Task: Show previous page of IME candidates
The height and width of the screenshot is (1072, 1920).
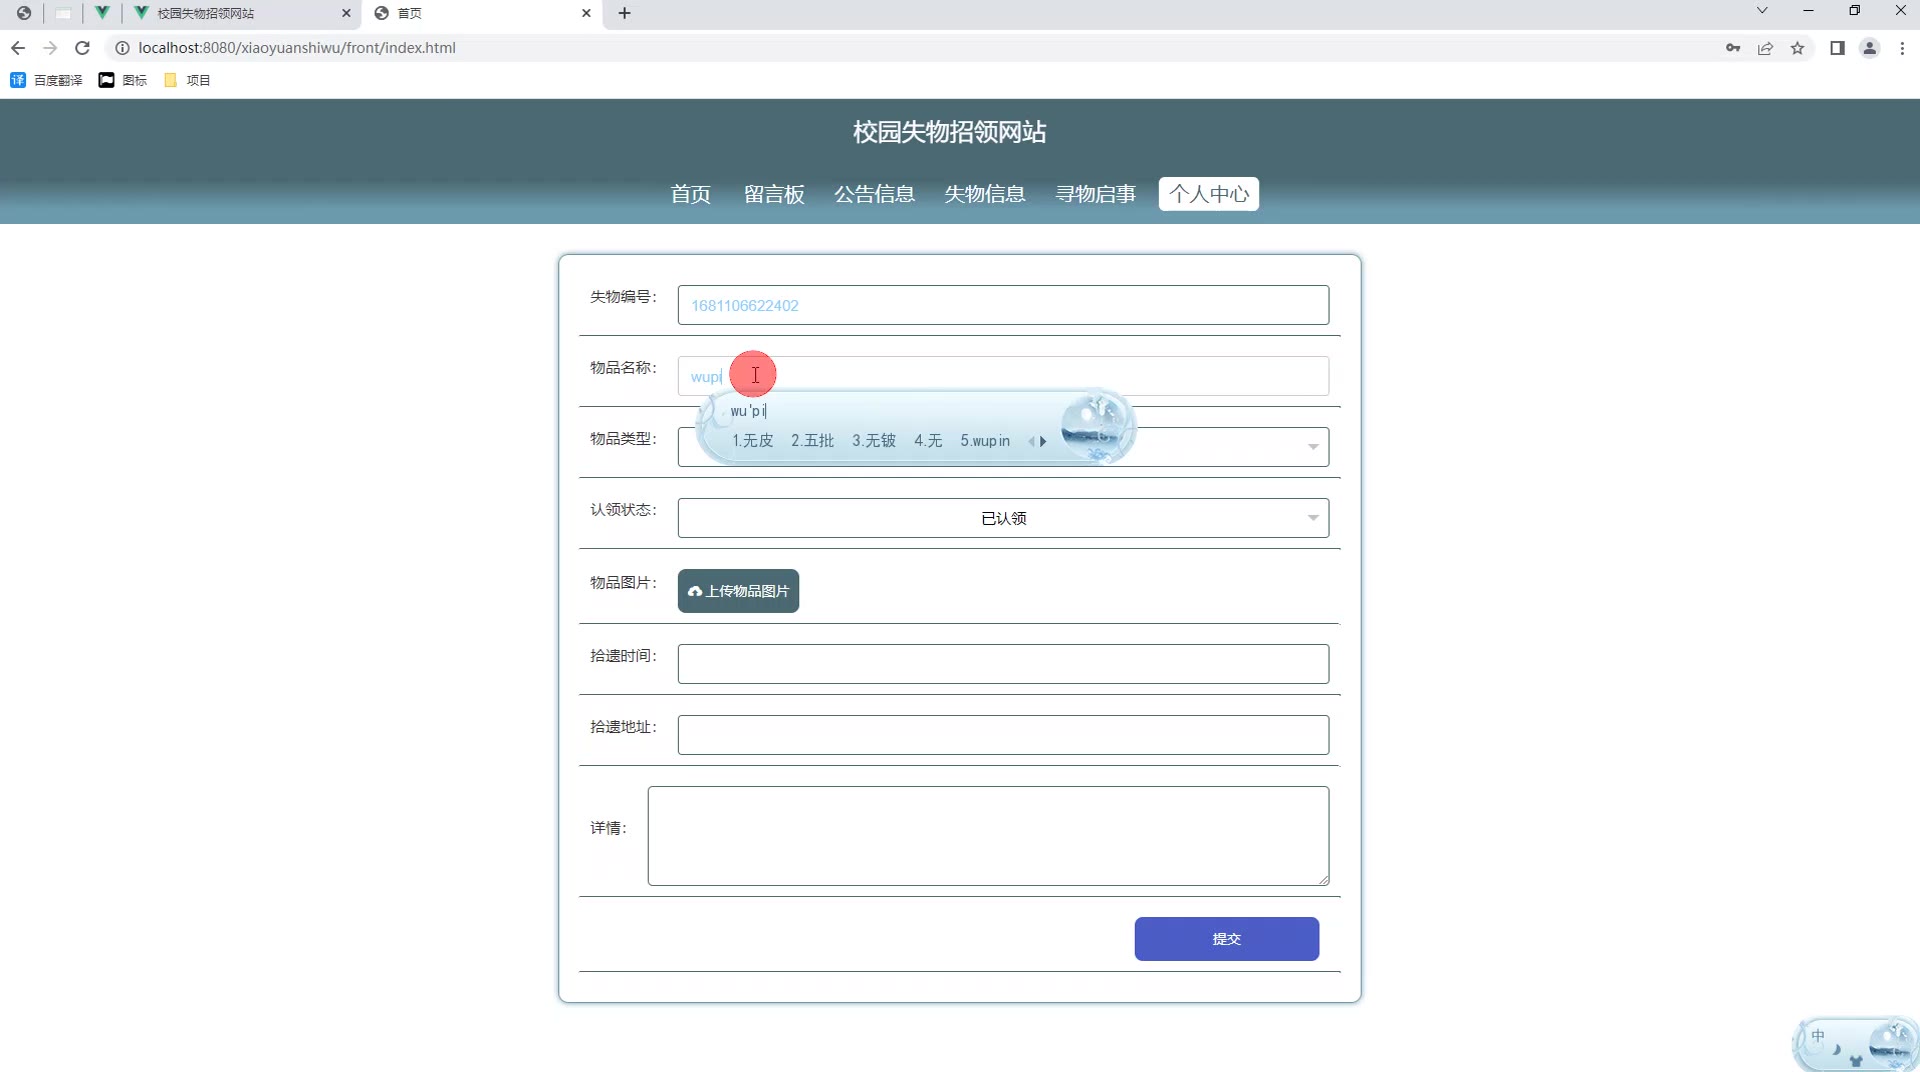Action: 1031,441
